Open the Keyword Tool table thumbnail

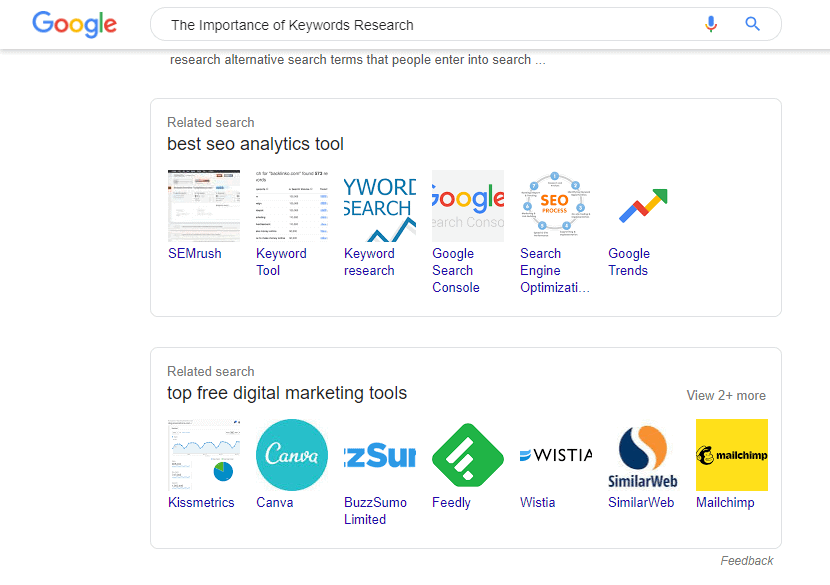click(x=292, y=206)
